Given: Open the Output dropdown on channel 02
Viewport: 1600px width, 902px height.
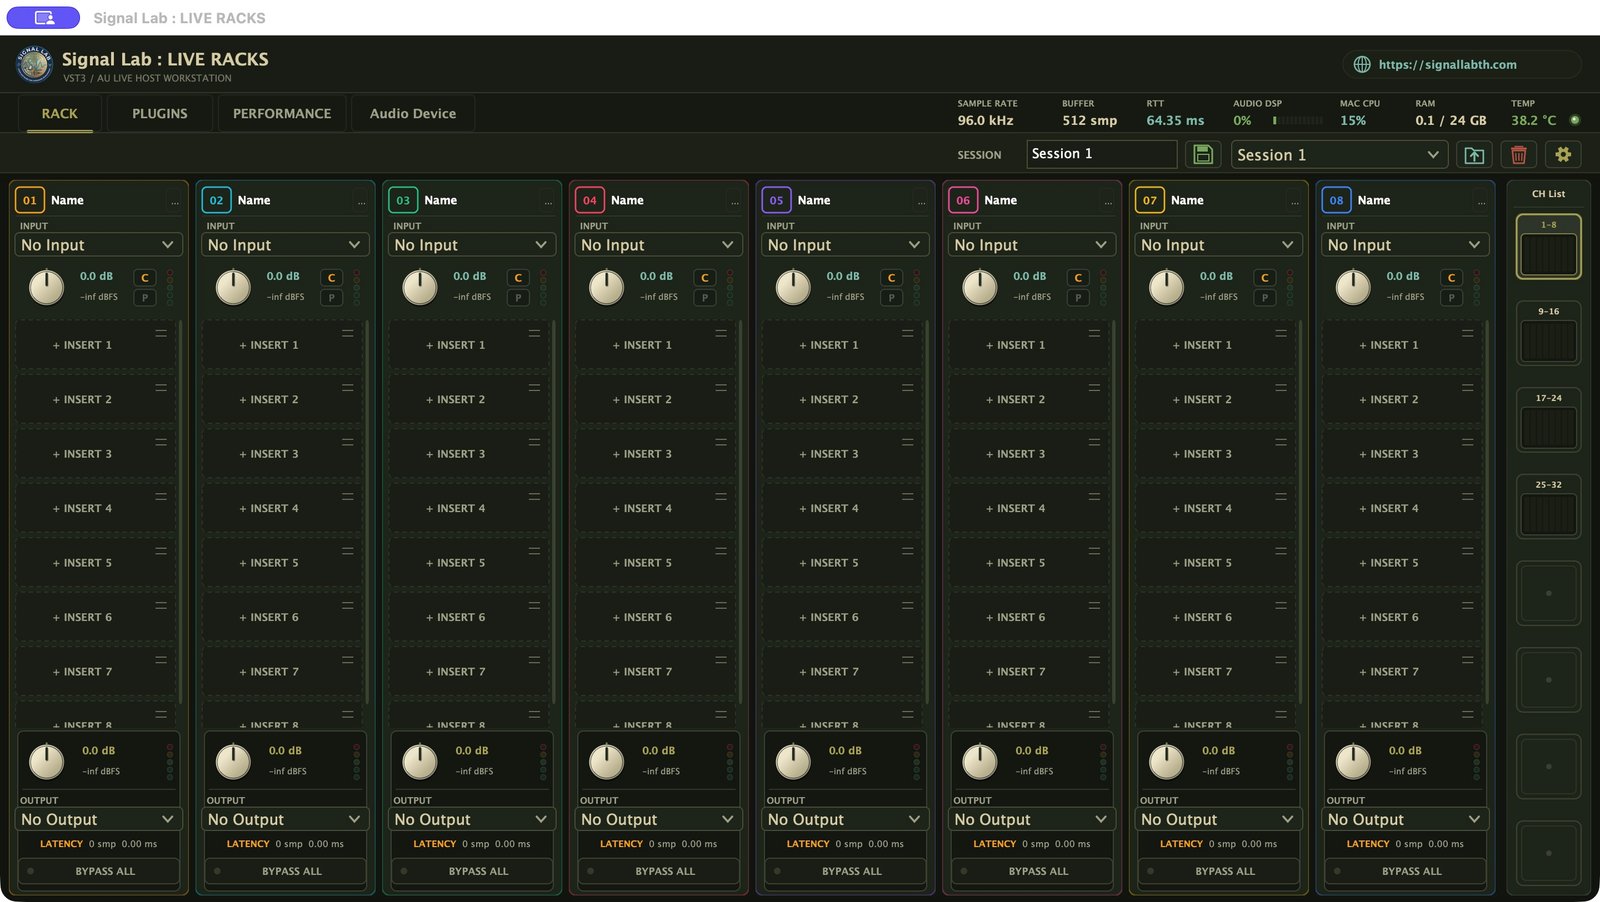Looking at the screenshot, I should (x=284, y=819).
